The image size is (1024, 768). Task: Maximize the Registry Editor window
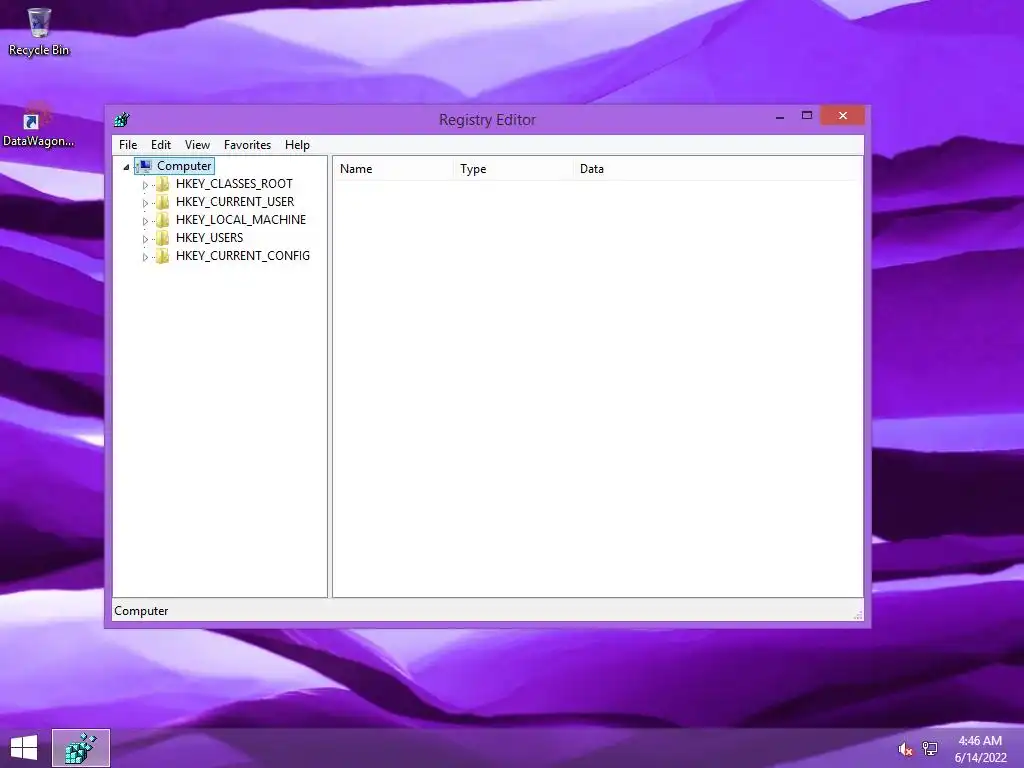pos(807,116)
